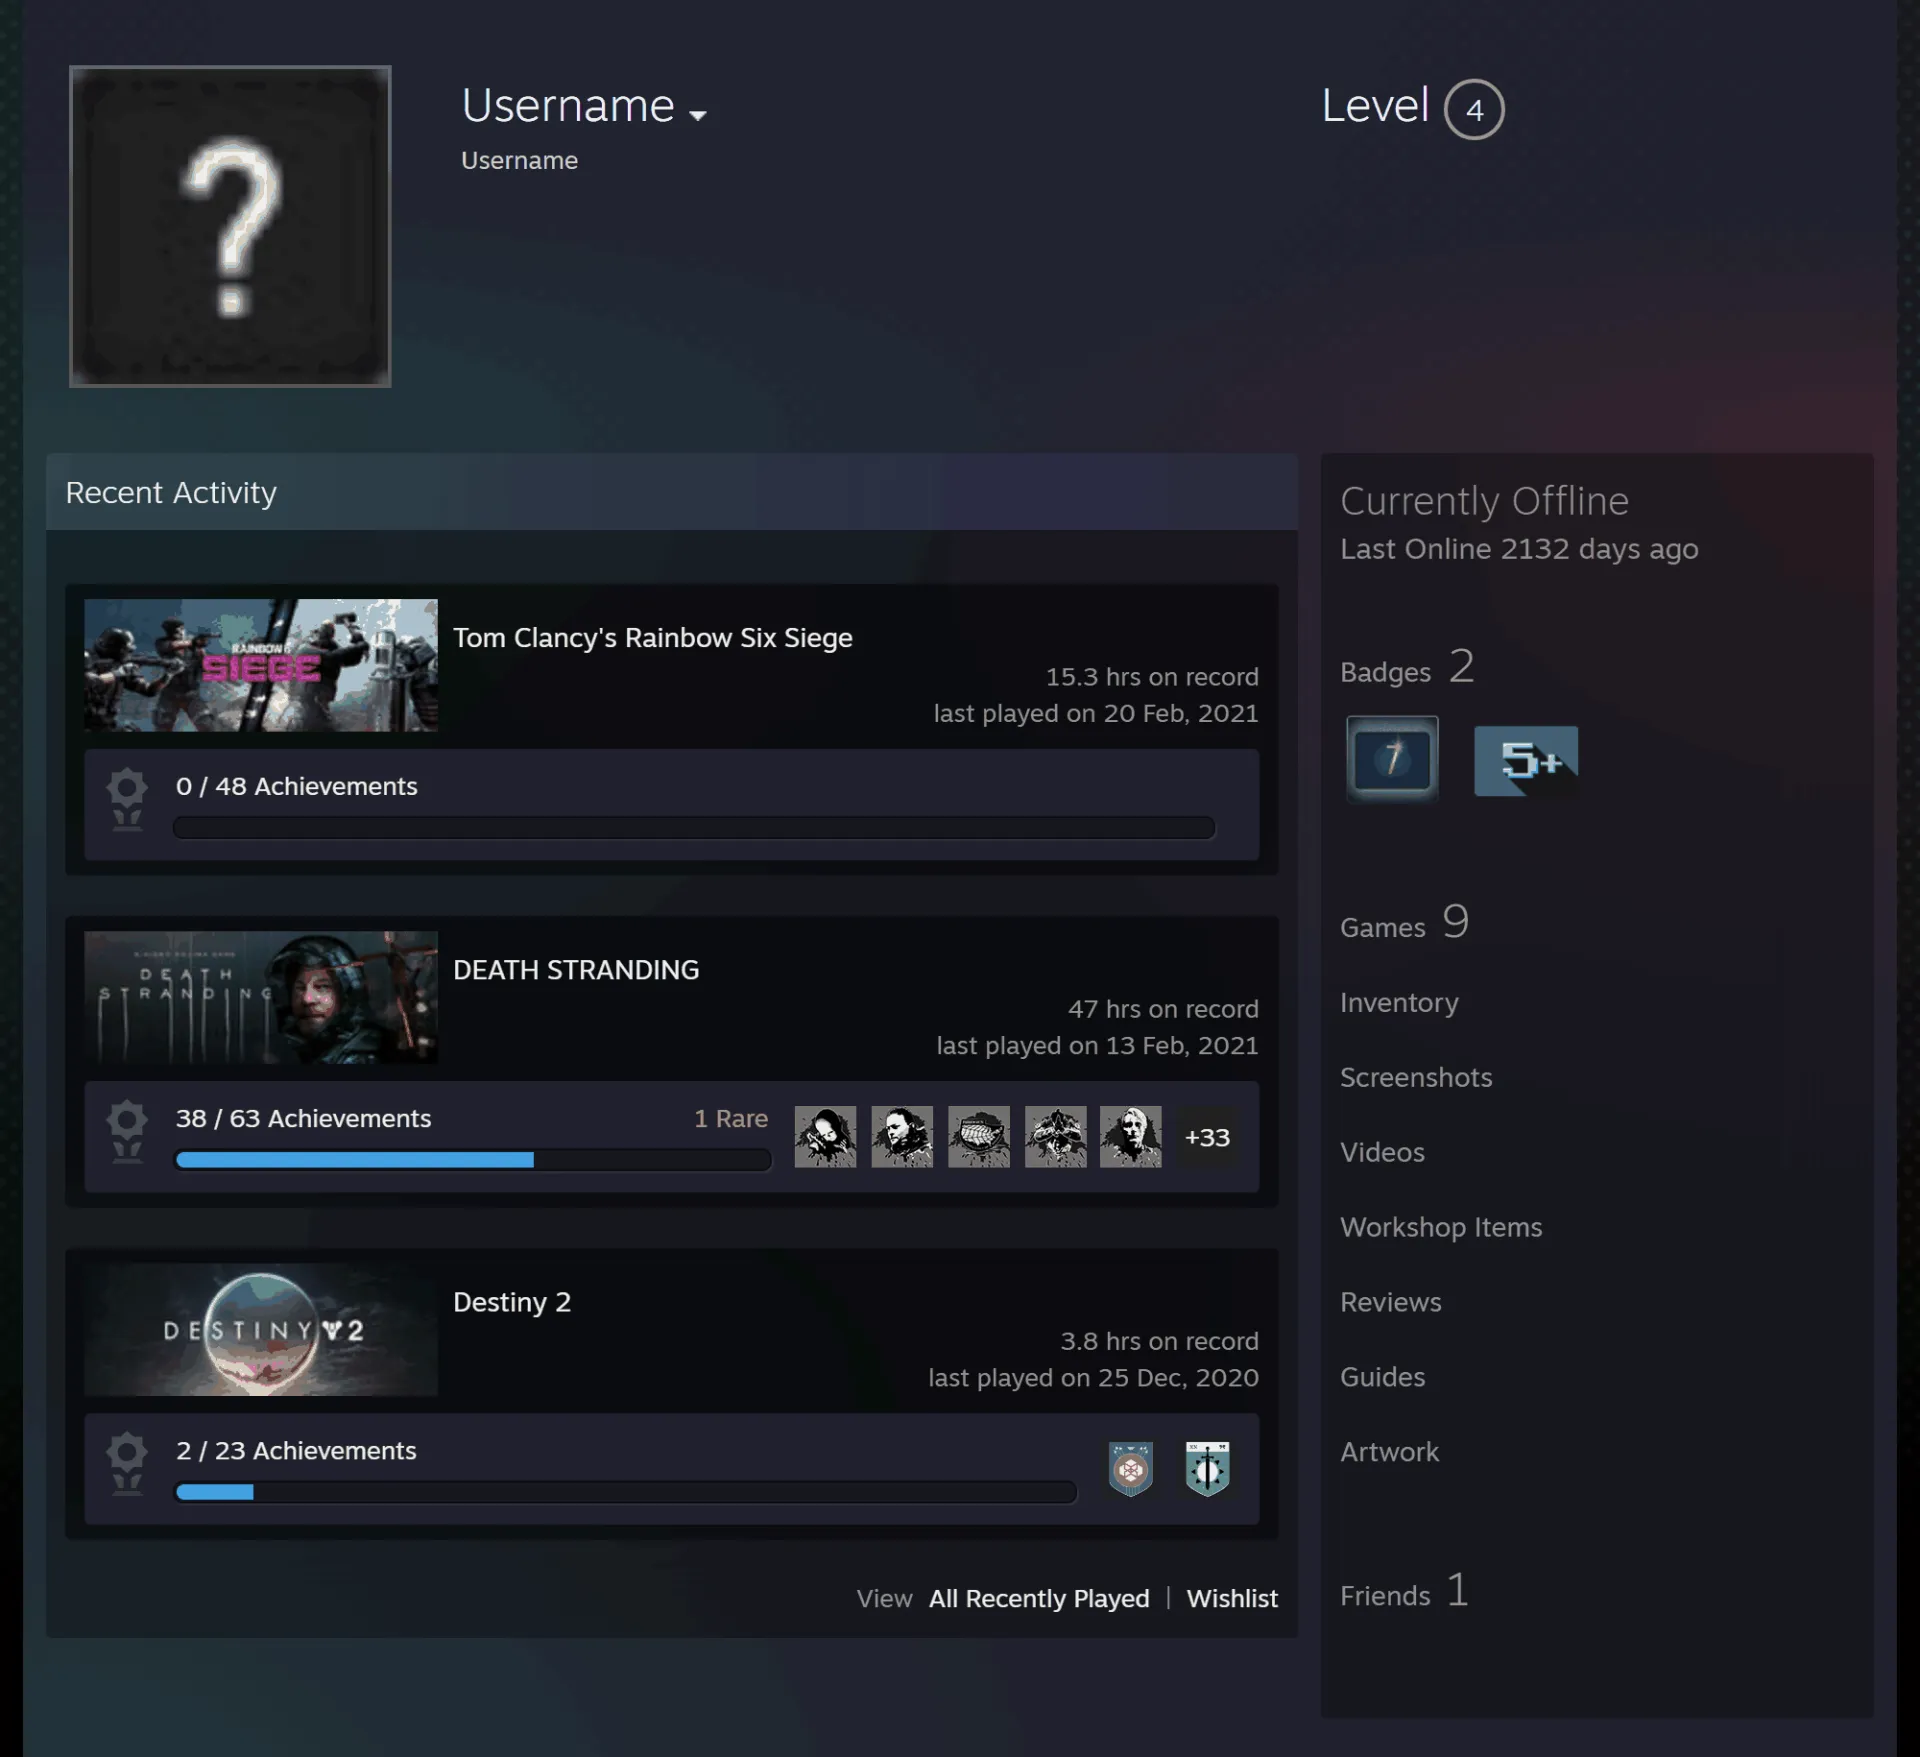Click the first Death Stranding achievement icon
Screen dimensions: 1920x1757
tap(825, 1137)
